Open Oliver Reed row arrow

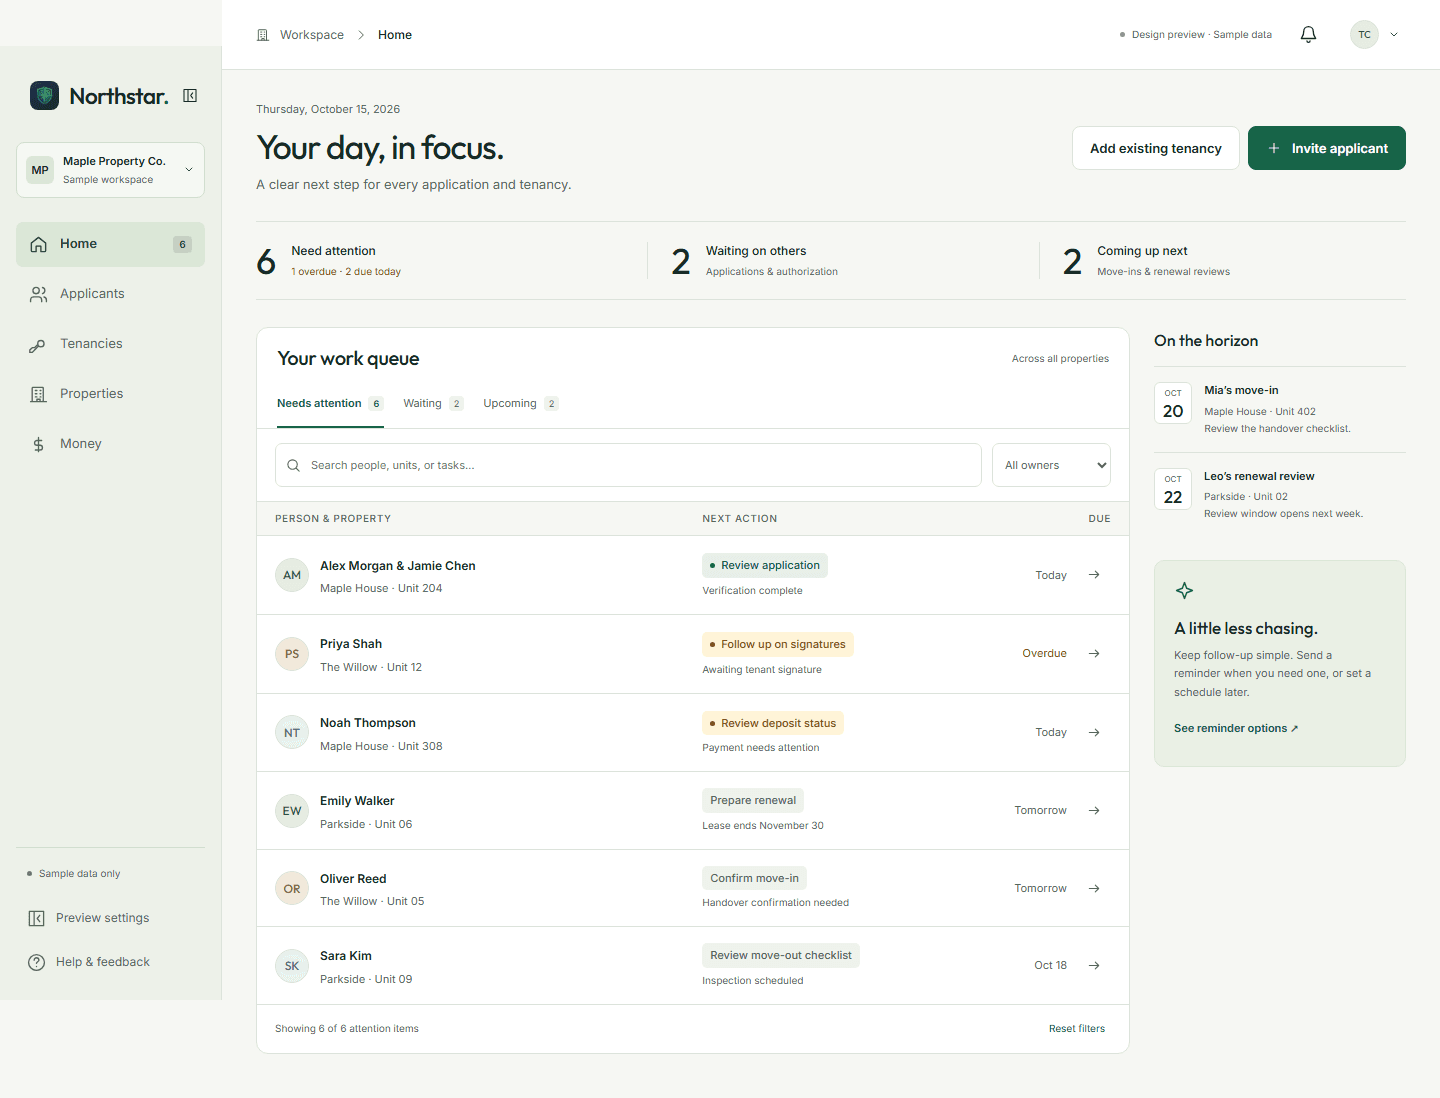1094,889
